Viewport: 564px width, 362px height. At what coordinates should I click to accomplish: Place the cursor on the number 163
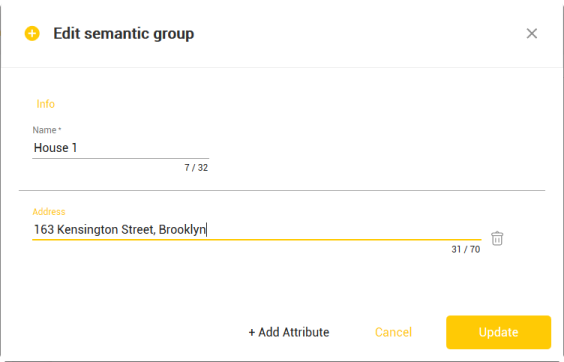(44, 230)
